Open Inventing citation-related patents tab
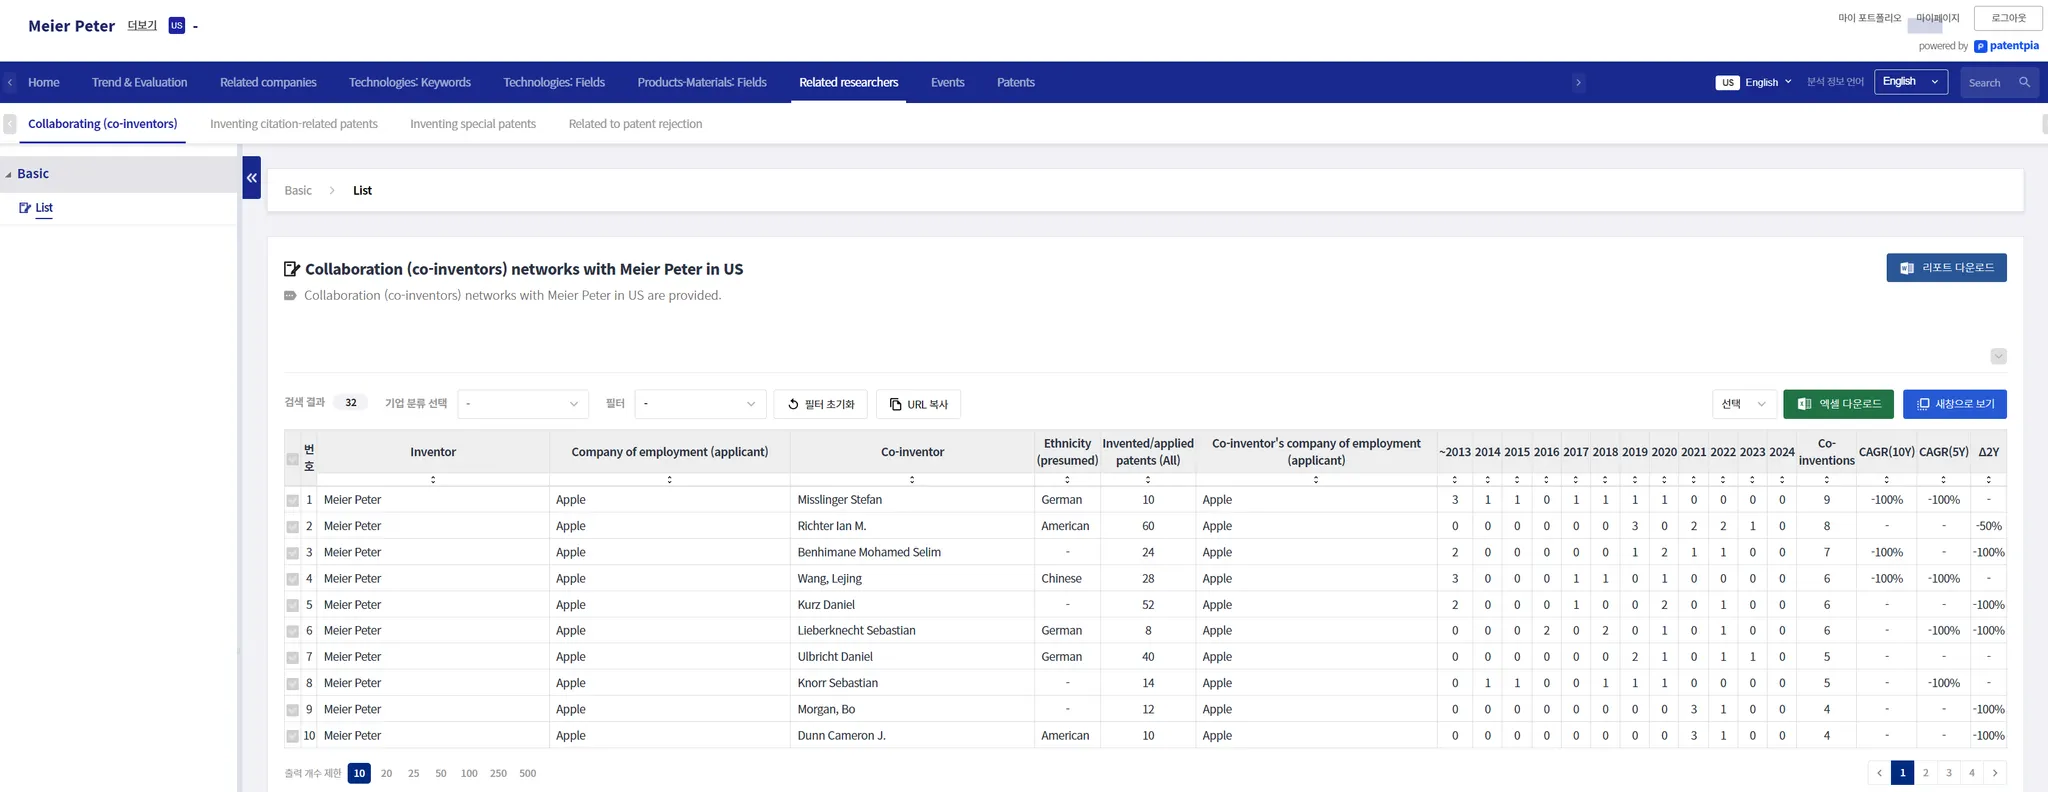Screen dimensions: 2048x792 pyautogui.click(x=294, y=124)
